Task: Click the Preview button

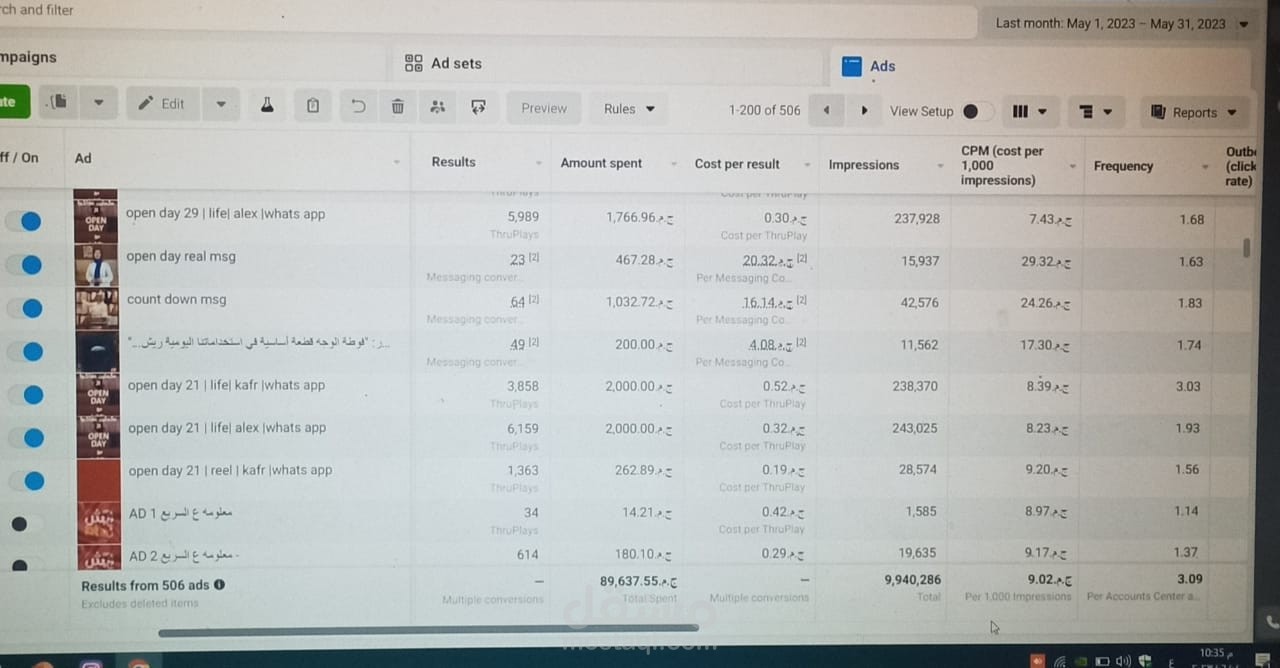Action: pyautogui.click(x=543, y=108)
